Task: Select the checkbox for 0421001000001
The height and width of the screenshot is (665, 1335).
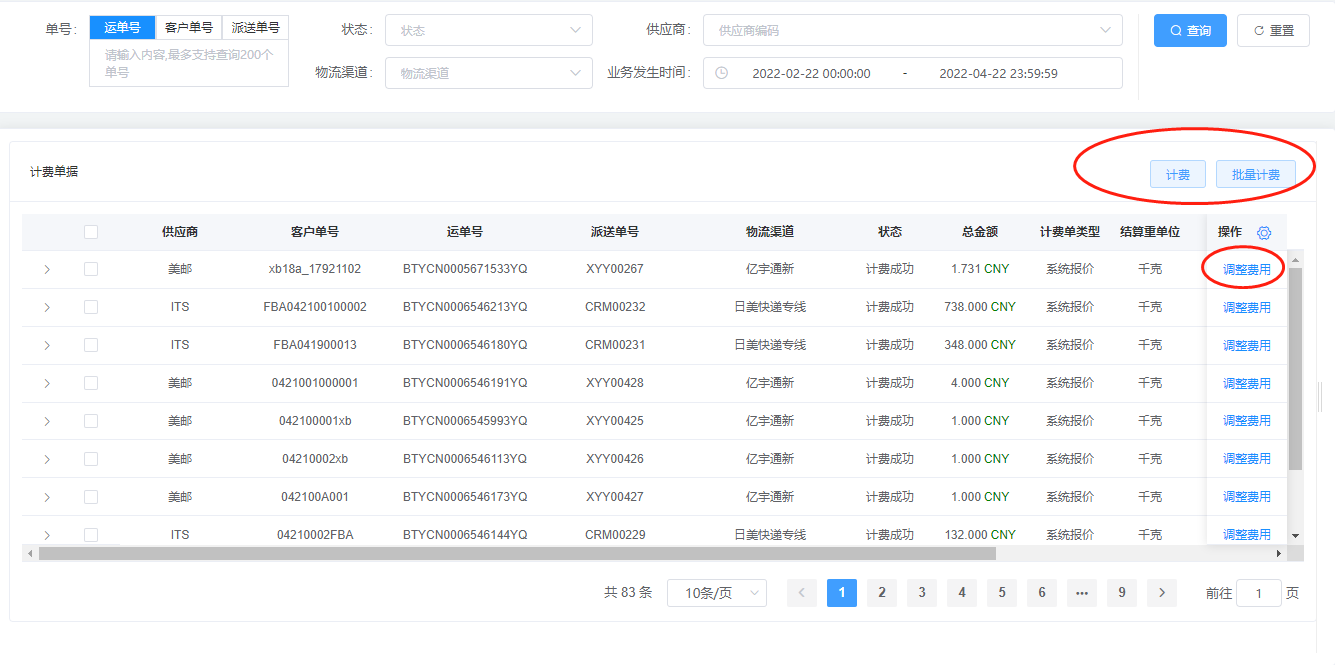Action: [x=91, y=383]
